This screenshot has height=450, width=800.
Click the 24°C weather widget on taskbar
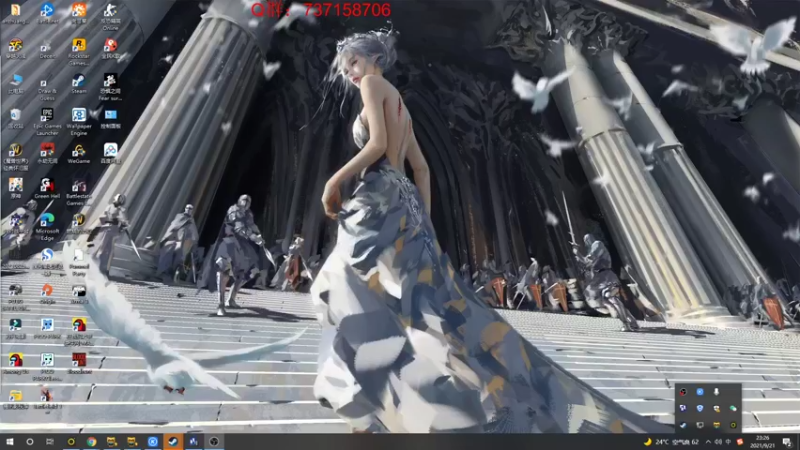pyautogui.click(x=671, y=442)
